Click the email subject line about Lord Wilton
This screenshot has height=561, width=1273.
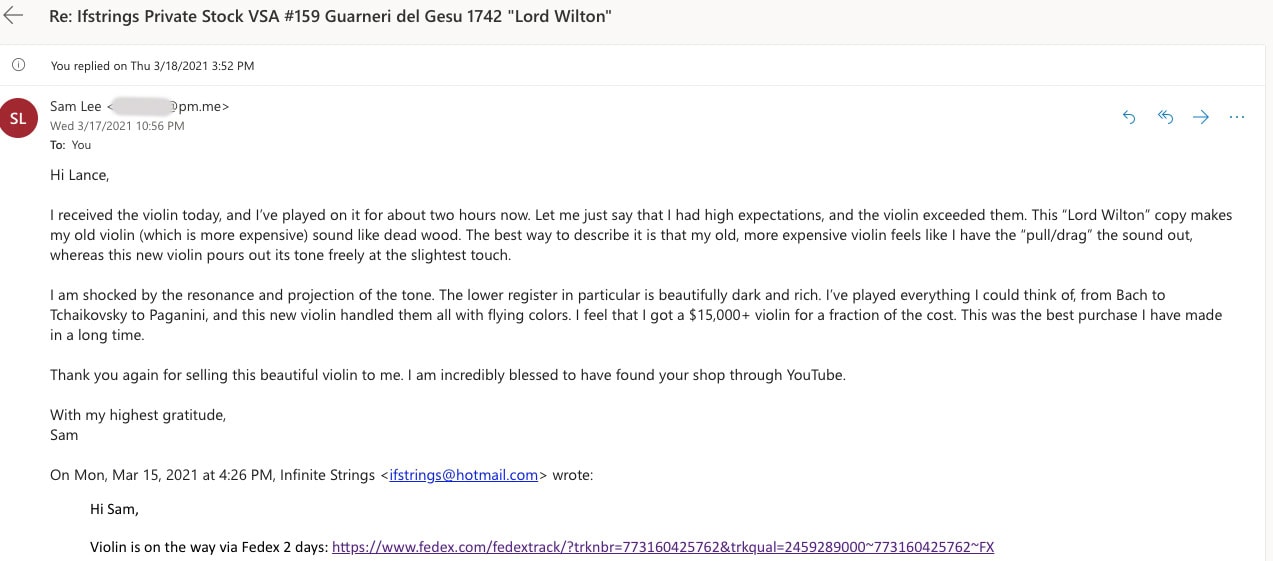(x=330, y=17)
